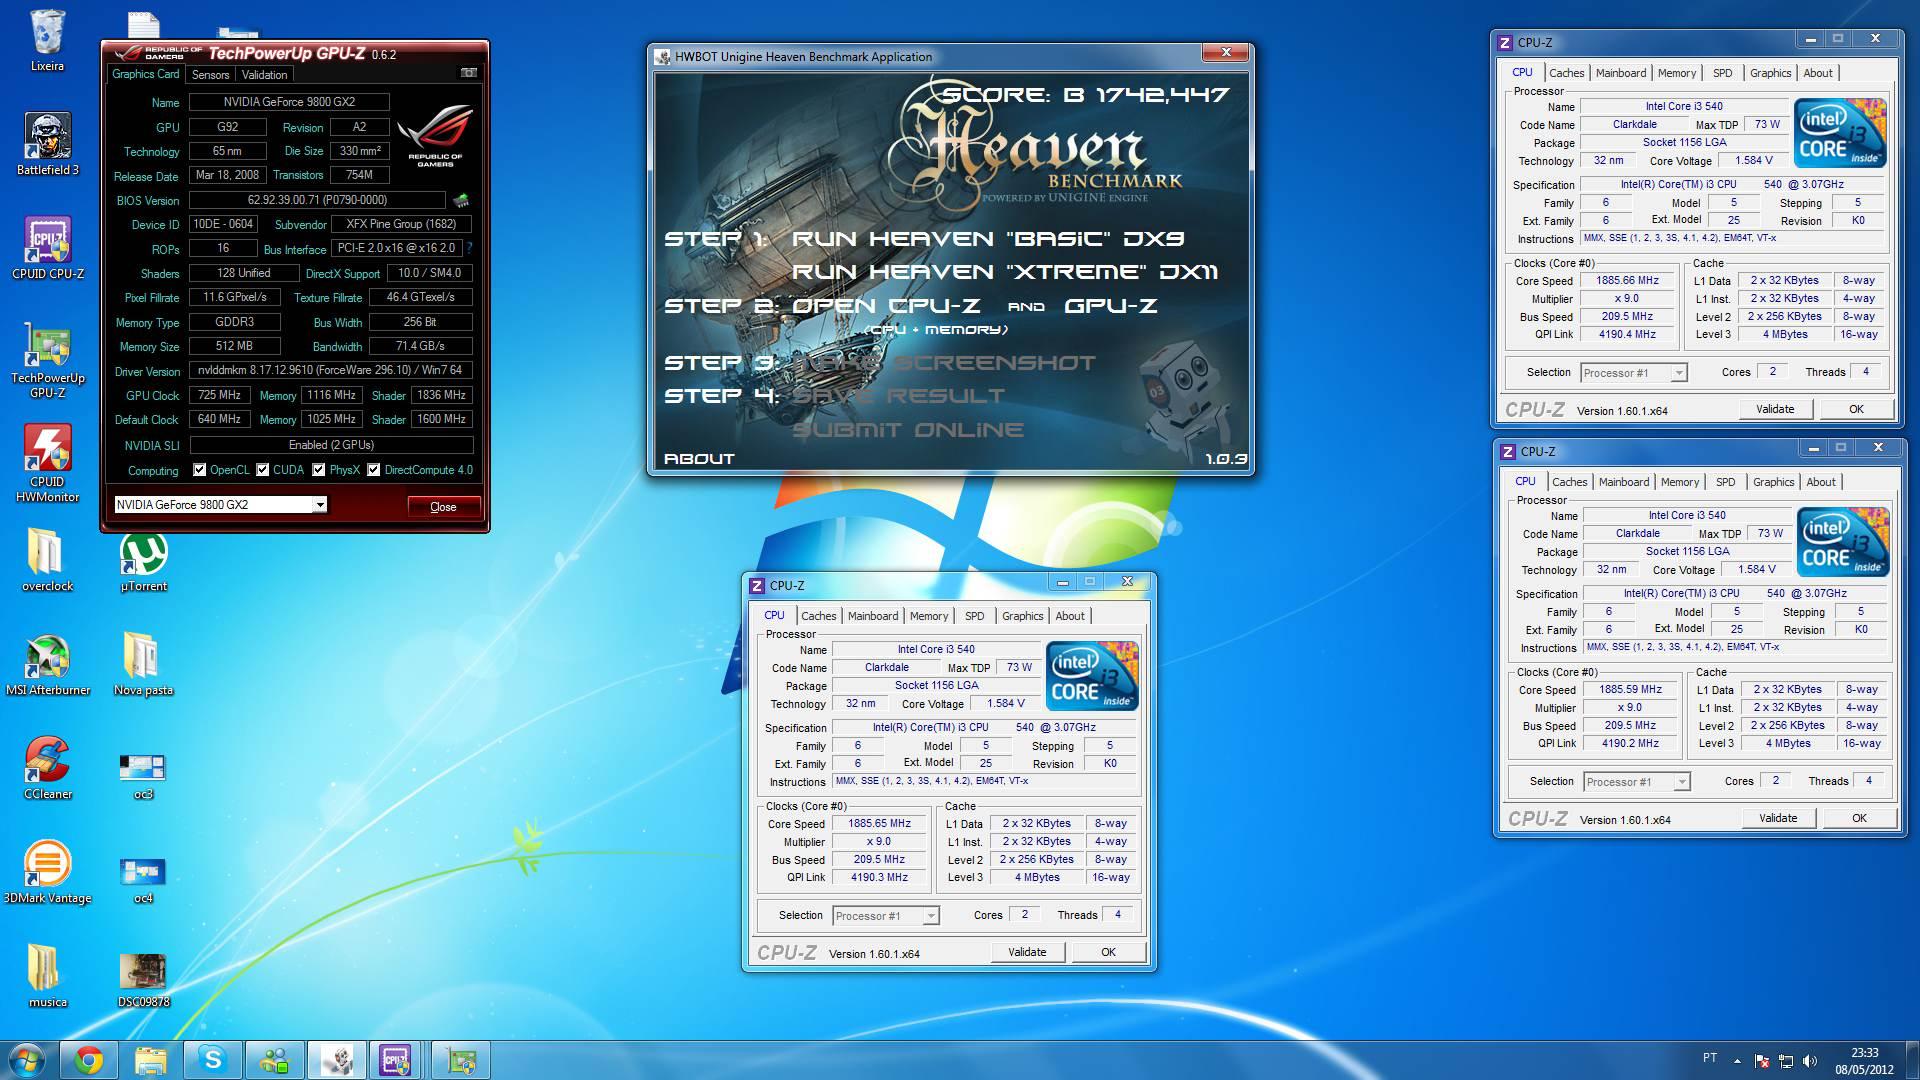
Task: Click OK in bottom-right CPU-Z window
Action: [1859, 818]
